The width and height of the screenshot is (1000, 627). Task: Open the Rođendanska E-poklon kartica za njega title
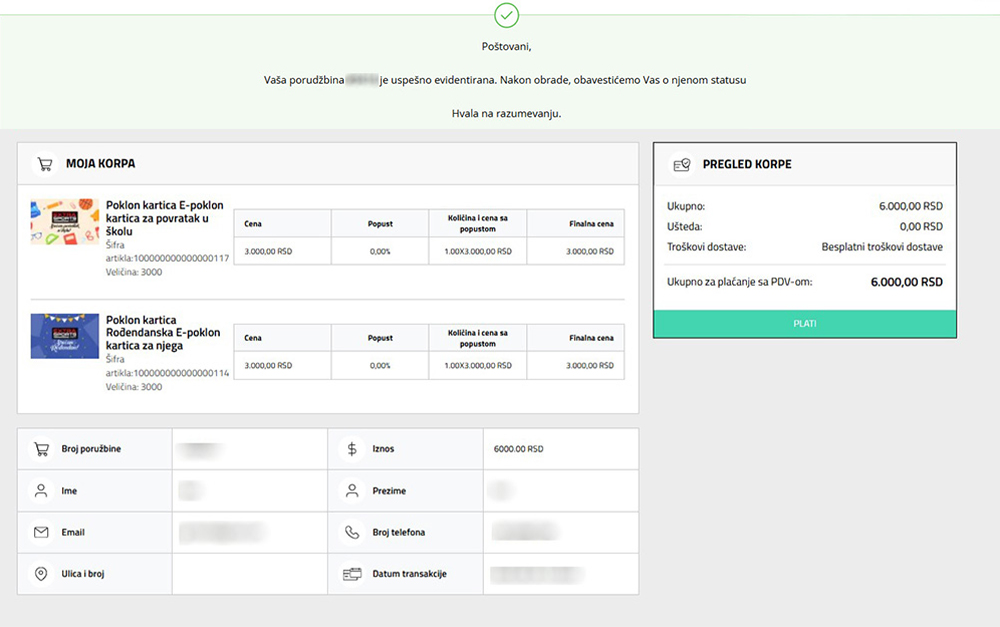pyautogui.click(x=163, y=332)
